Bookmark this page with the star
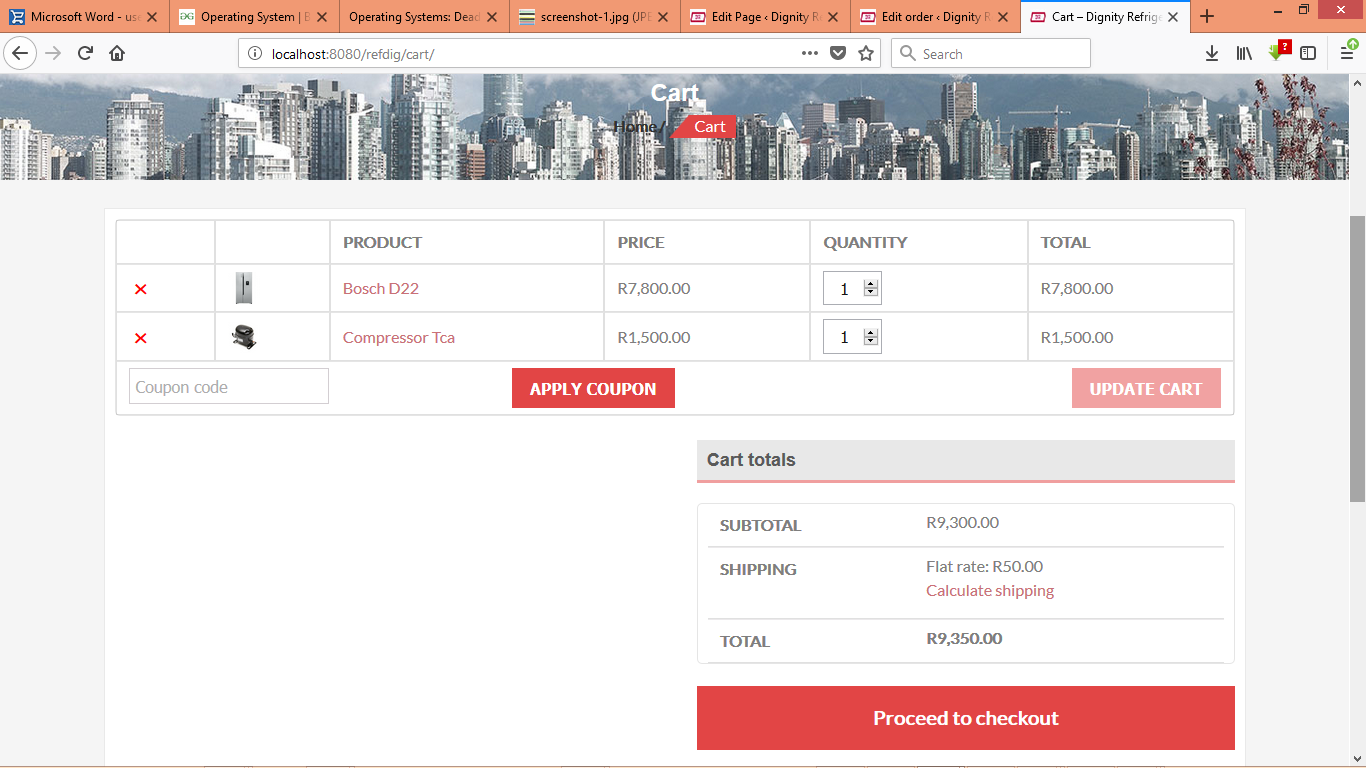This screenshot has height=768, width=1366. (866, 53)
